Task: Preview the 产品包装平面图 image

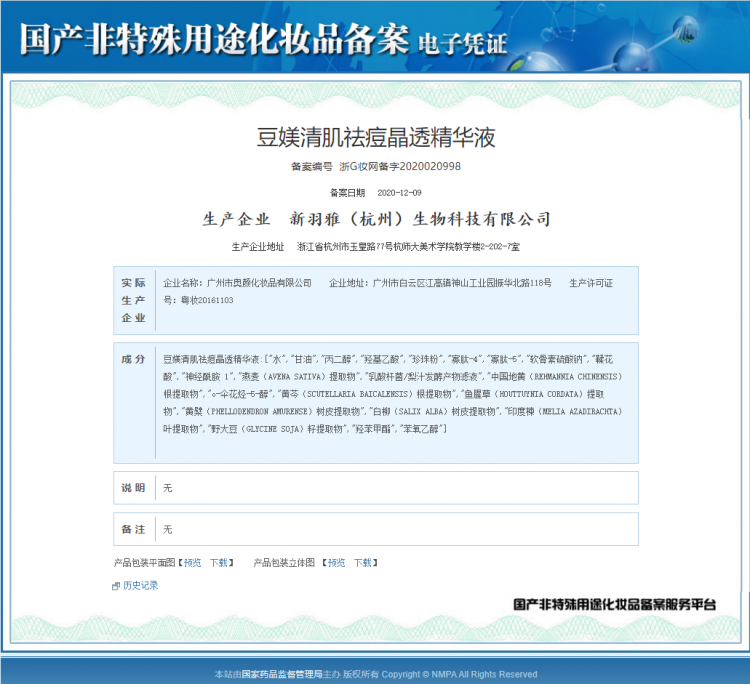Action: tap(192, 563)
